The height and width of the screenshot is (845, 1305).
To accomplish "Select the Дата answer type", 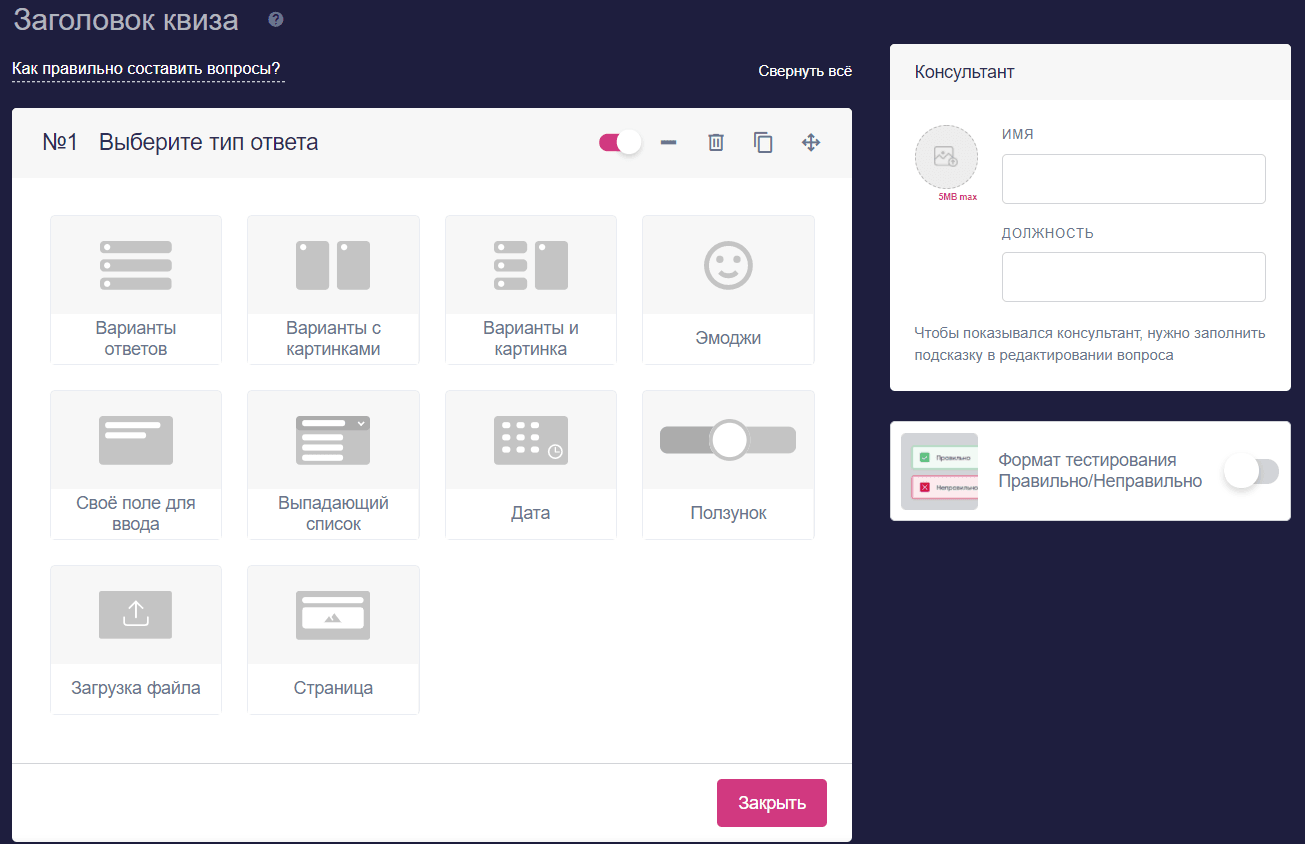I will point(530,465).
